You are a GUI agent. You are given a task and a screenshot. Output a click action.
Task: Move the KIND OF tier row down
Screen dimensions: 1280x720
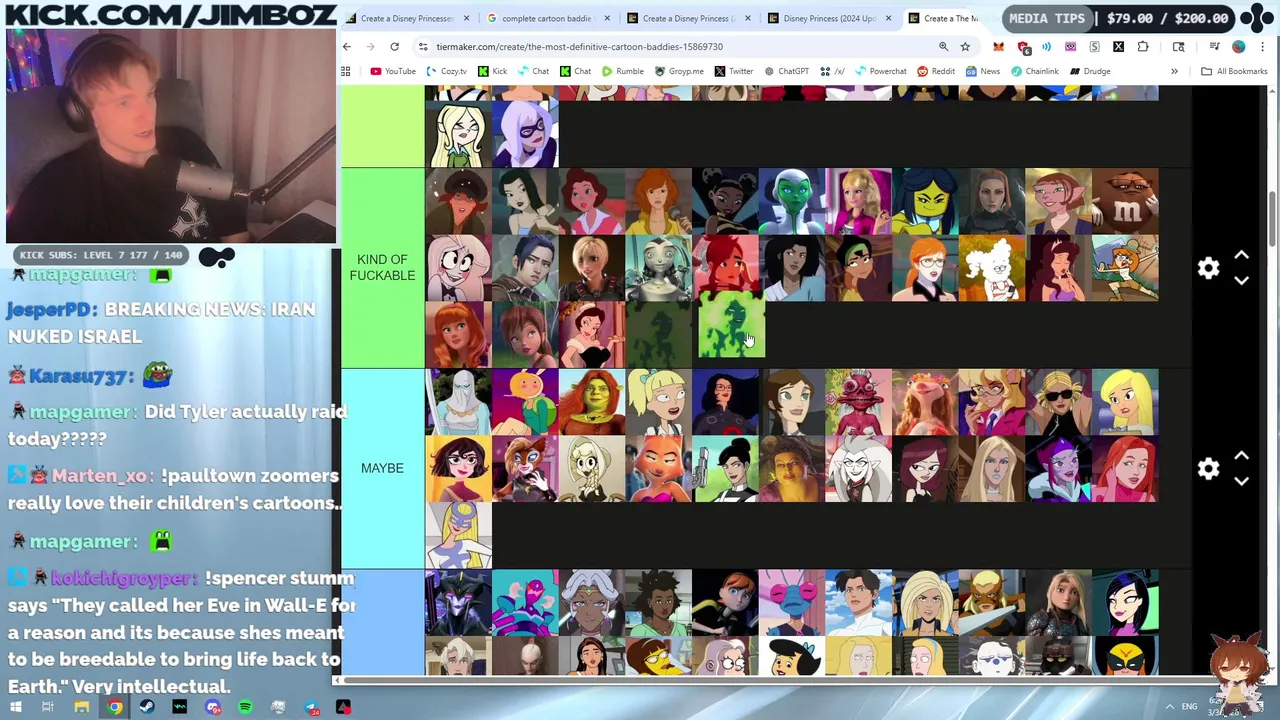(x=1241, y=281)
